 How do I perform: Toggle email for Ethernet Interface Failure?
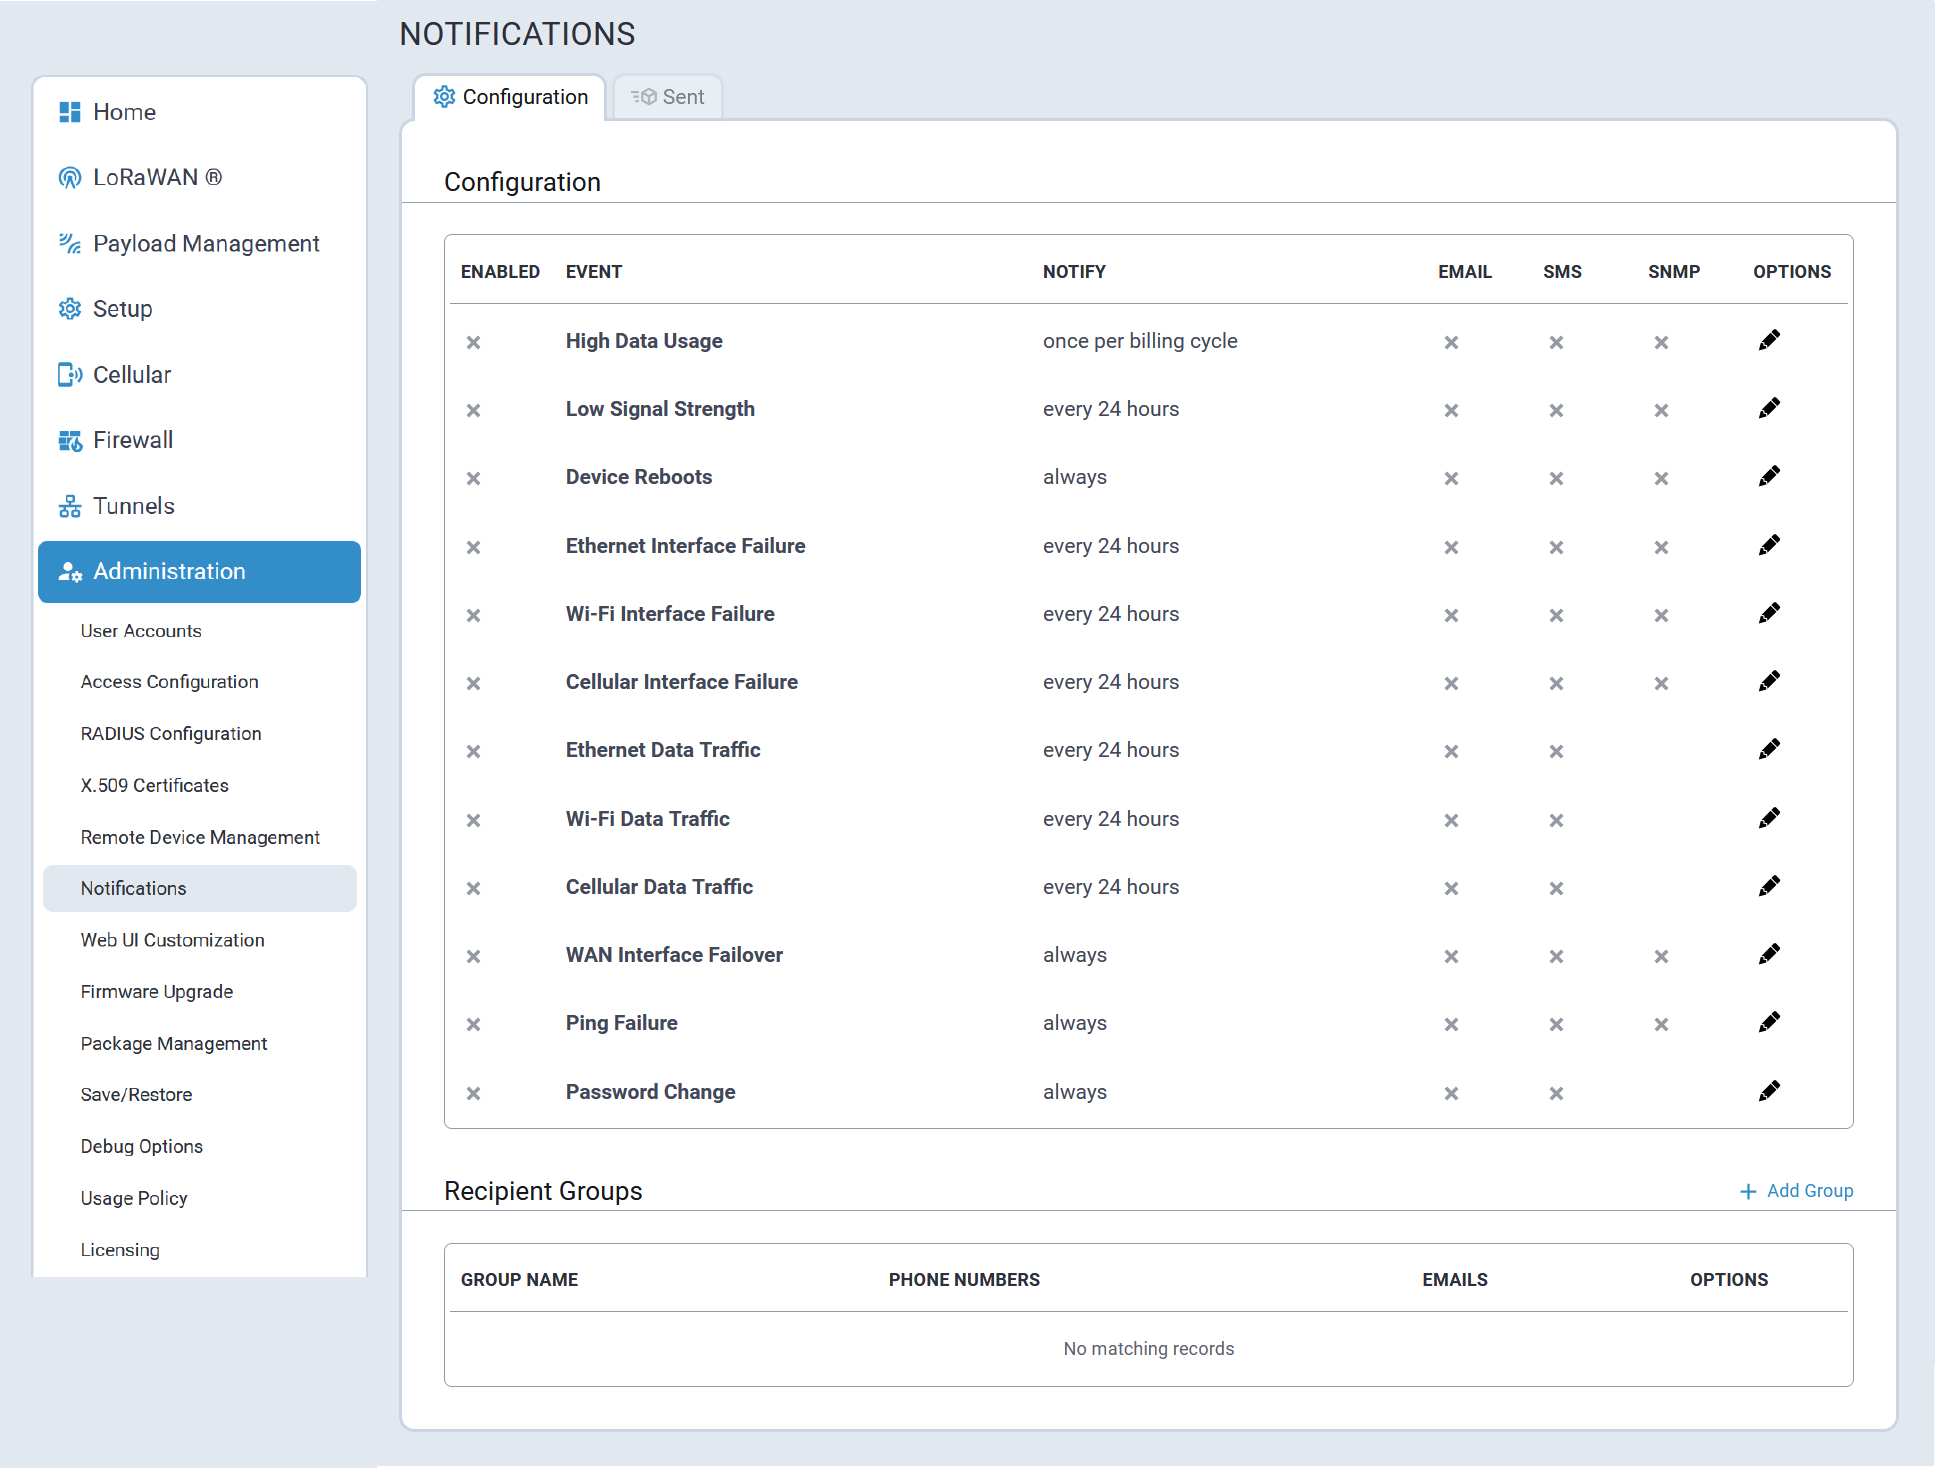1451,547
